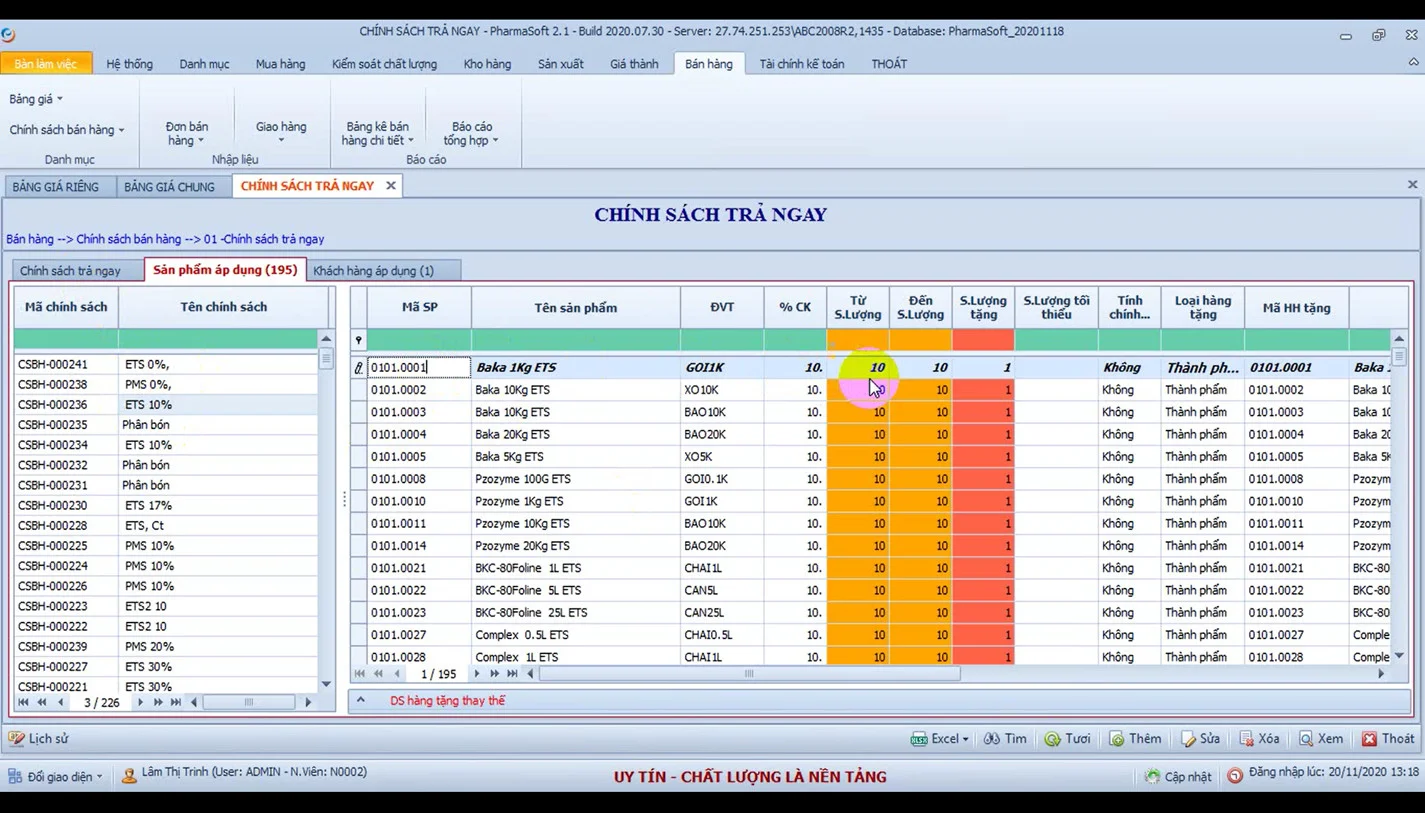Click the Cập nhật update icon
This screenshot has width=1425, height=813.
pos(1178,776)
